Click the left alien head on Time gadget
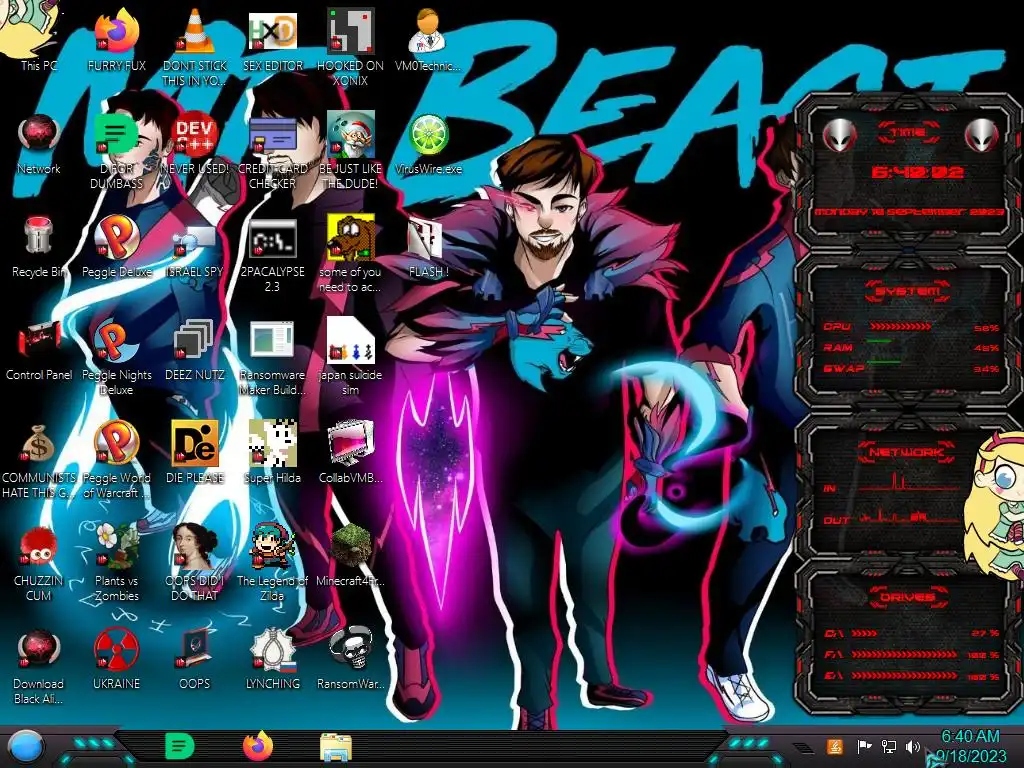The image size is (1024, 768). 839,135
